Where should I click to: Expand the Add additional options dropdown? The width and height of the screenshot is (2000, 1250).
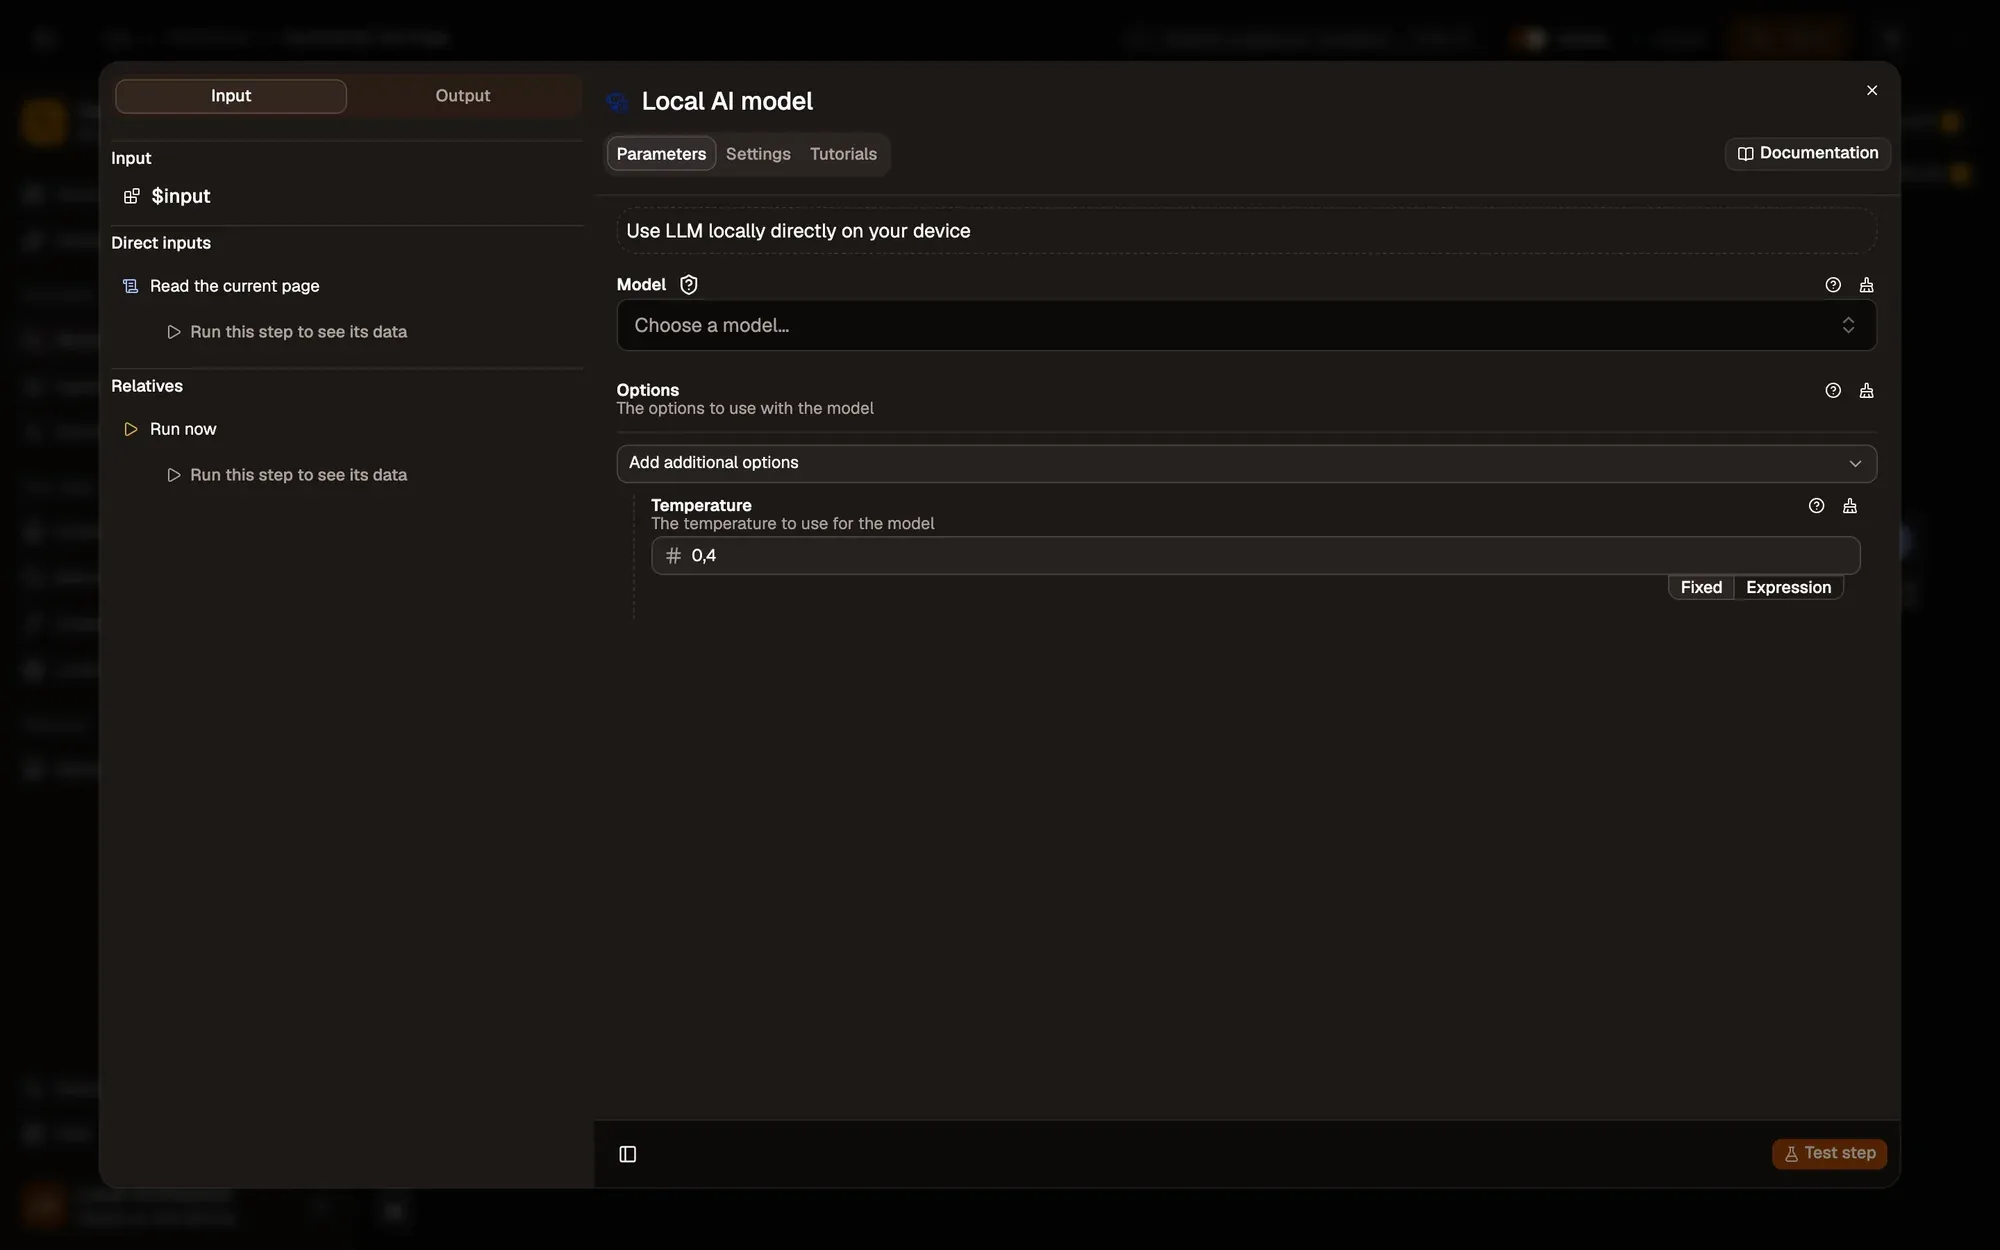coord(1246,463)
